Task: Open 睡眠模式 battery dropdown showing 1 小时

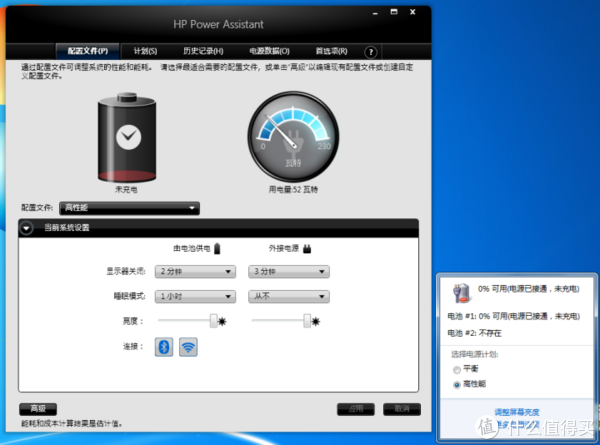Action: click(195, 296)
